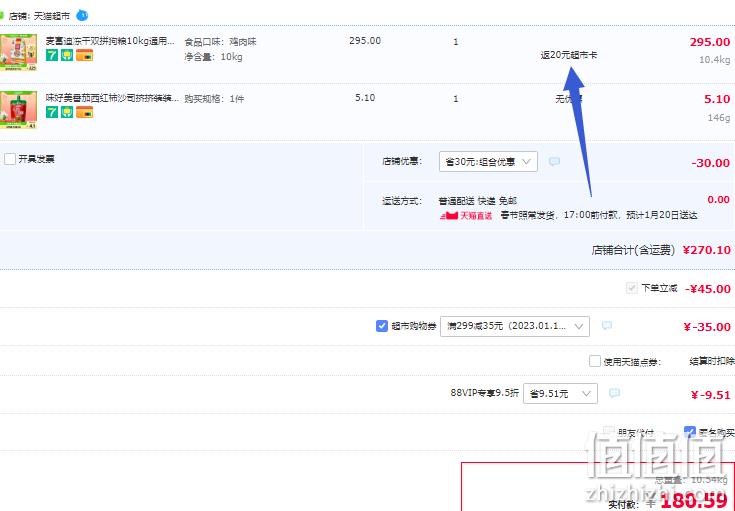Click the comment bubble icon beside 店铺优惠 dropdown

click(554, 162)
